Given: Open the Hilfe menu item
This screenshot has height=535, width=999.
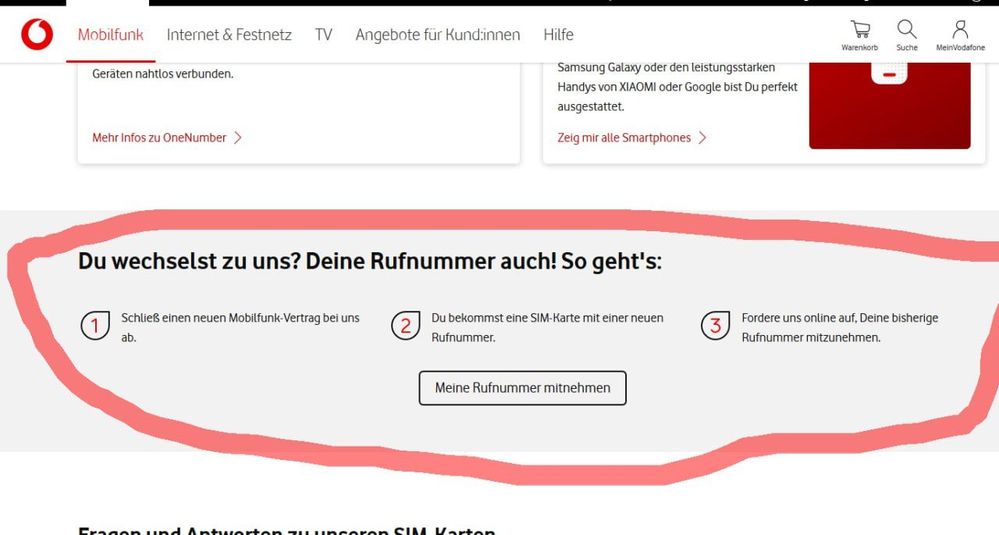Looking at the screenshot, I should point(558,34).
